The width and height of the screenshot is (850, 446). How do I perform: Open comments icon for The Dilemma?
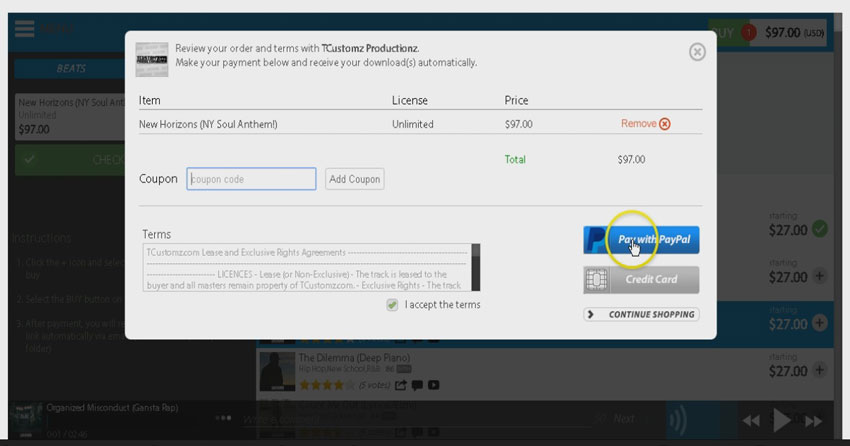417,385
